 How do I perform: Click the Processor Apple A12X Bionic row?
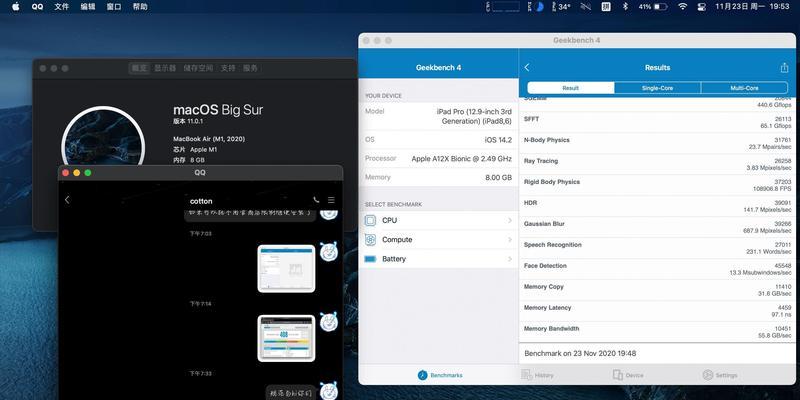pyautogui.click(x=438, y=159)
